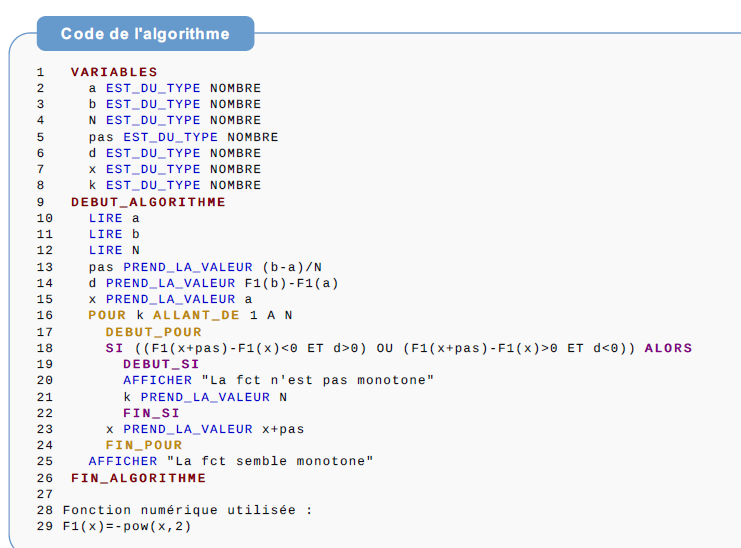Click the F1(x)=-pow(x,2) function definition
The image size is (741, 548).
tap(126, 526)
